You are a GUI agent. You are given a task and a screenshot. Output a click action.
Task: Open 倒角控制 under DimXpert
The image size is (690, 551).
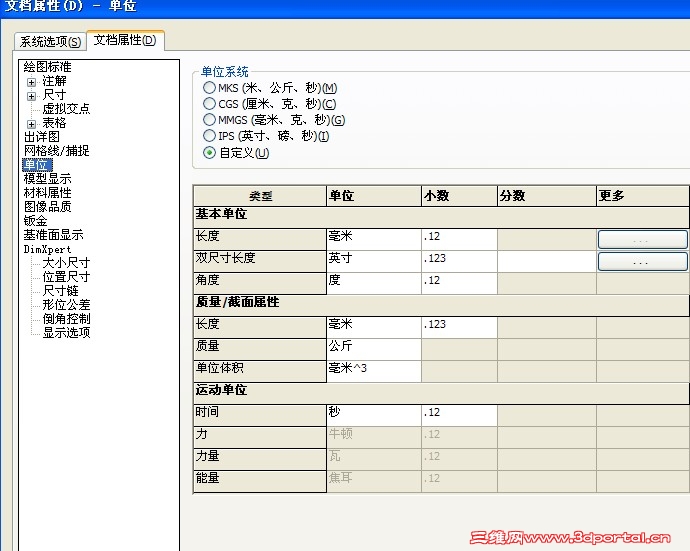pyautogui.click(x=66, y=319)
